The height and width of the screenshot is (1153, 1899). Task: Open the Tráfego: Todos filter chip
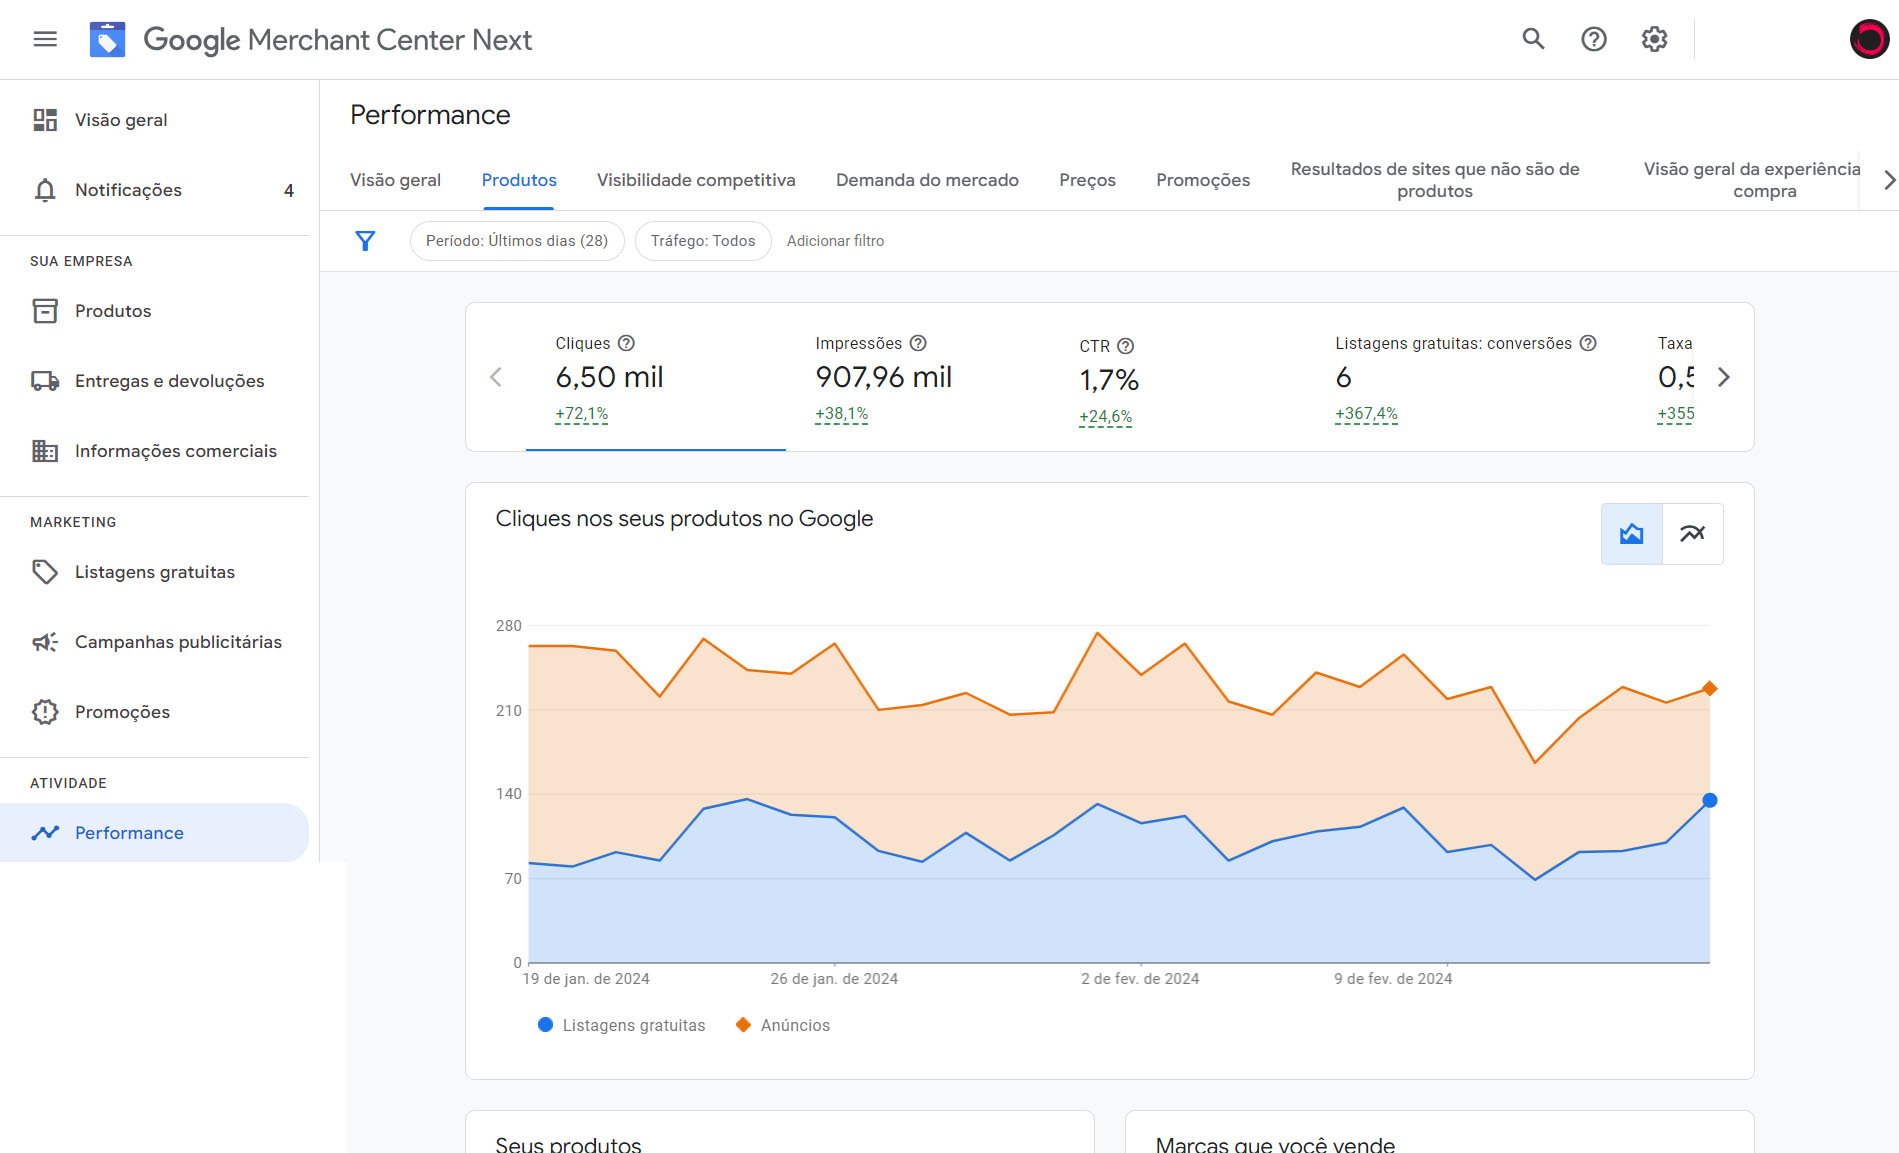coord(703,241)
